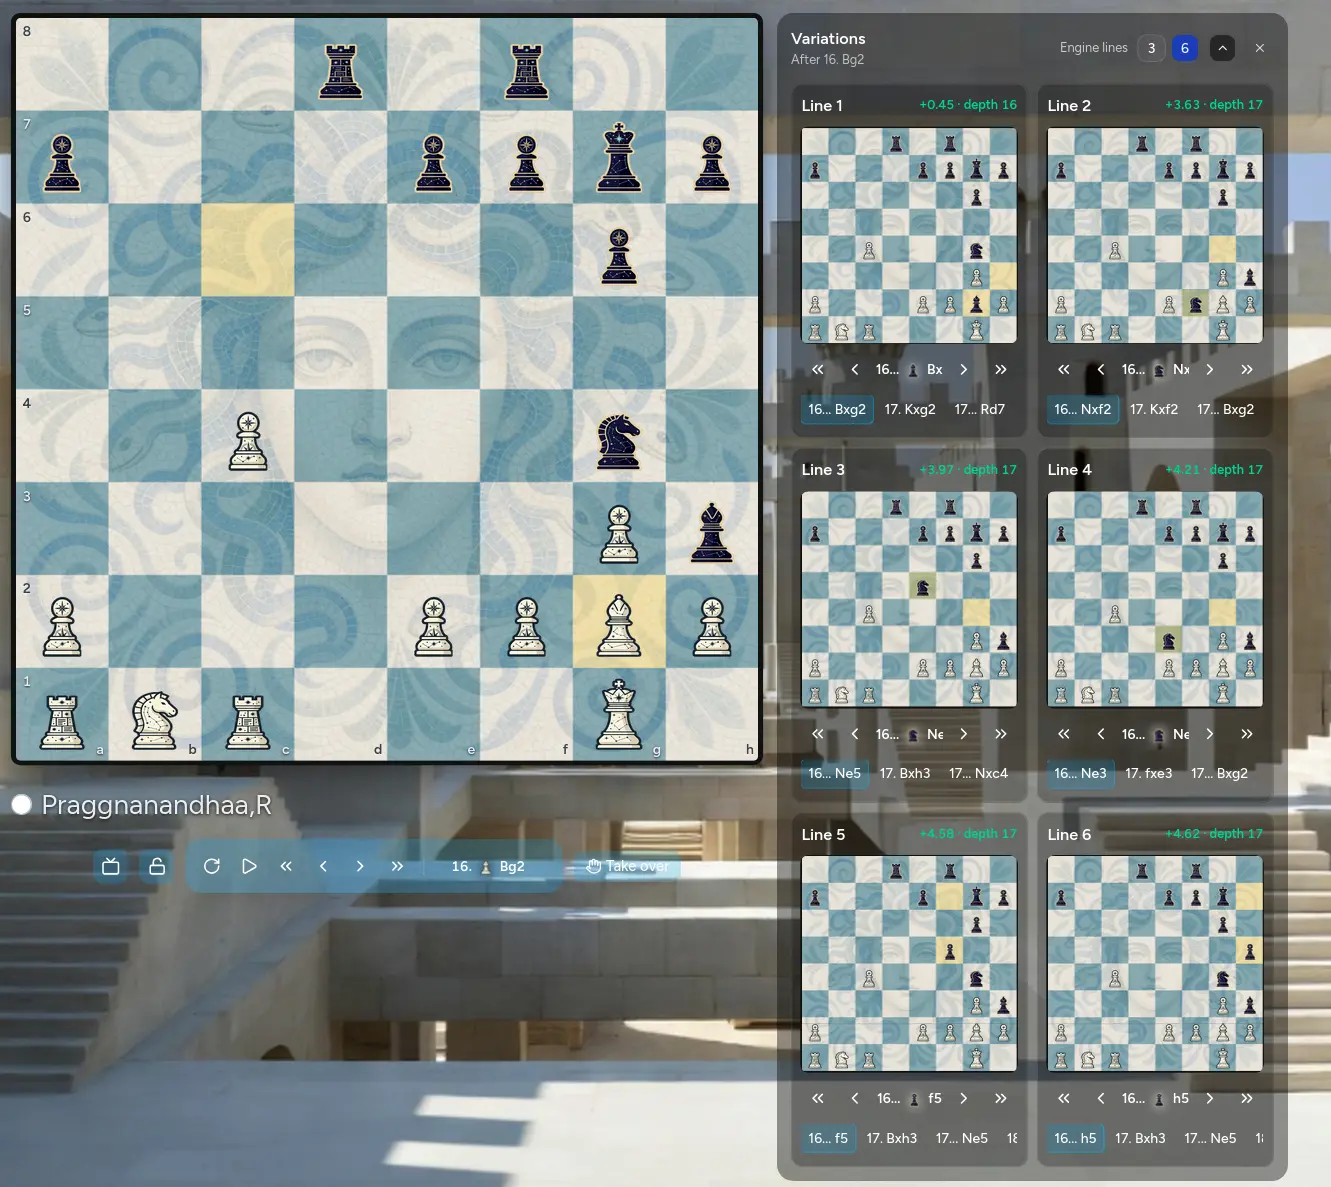Click the restart loop icon in the main controls
Image resolution: width=1331 pixels, height=1187 pixels.
click(x=212, y=866)
